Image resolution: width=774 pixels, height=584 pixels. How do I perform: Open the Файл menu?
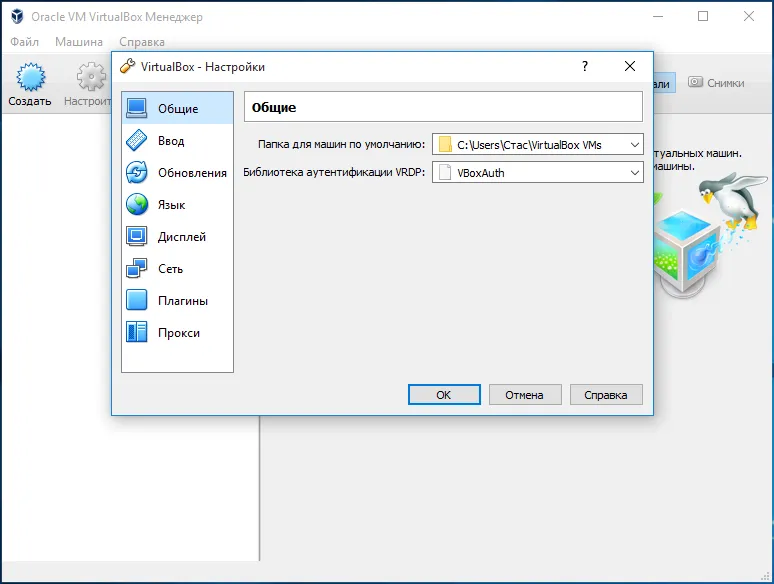coord(25,42)
